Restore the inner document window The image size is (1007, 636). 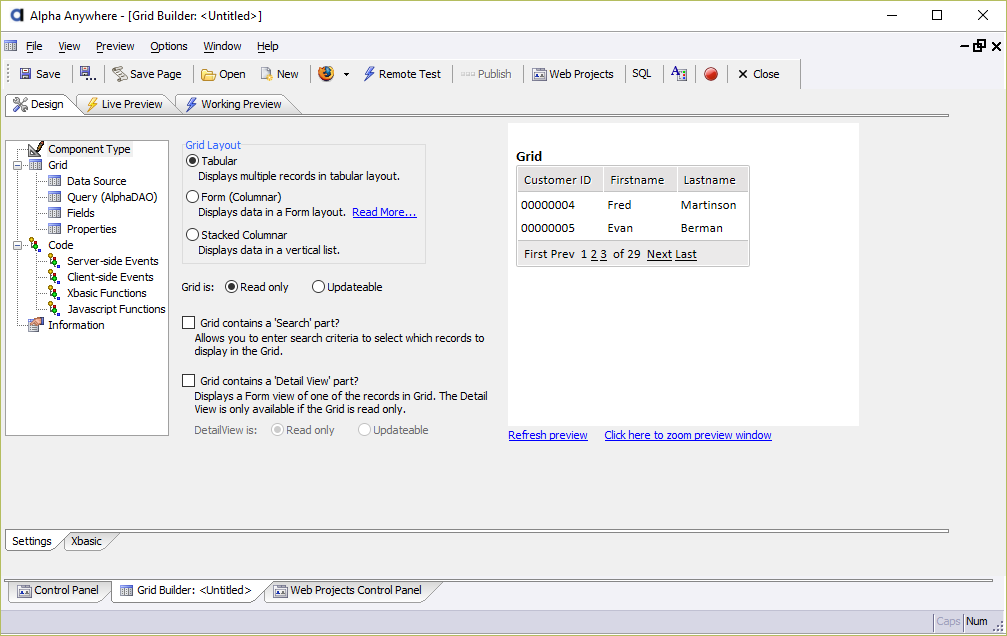979,46
